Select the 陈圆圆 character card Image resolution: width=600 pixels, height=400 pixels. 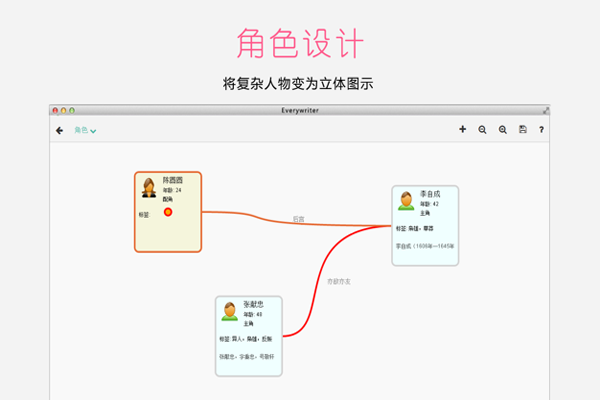pyautogui.click(x=168, y=212)
